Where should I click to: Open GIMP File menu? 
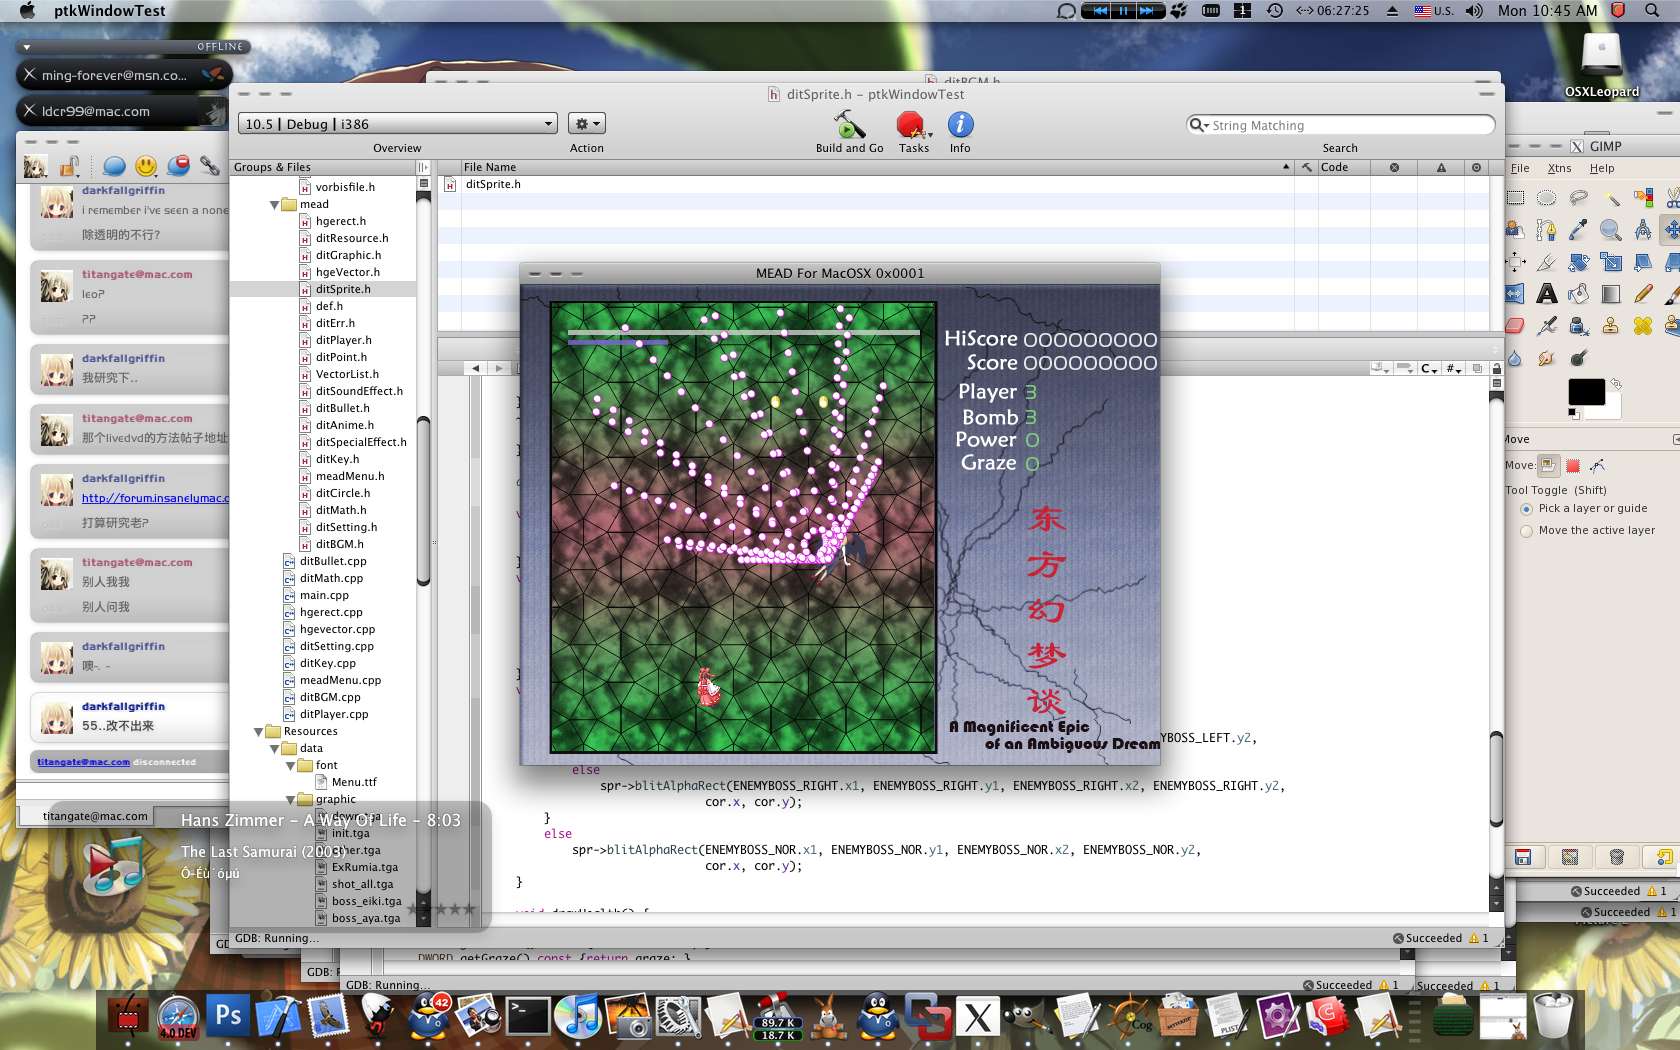(x=1520, y=168)
